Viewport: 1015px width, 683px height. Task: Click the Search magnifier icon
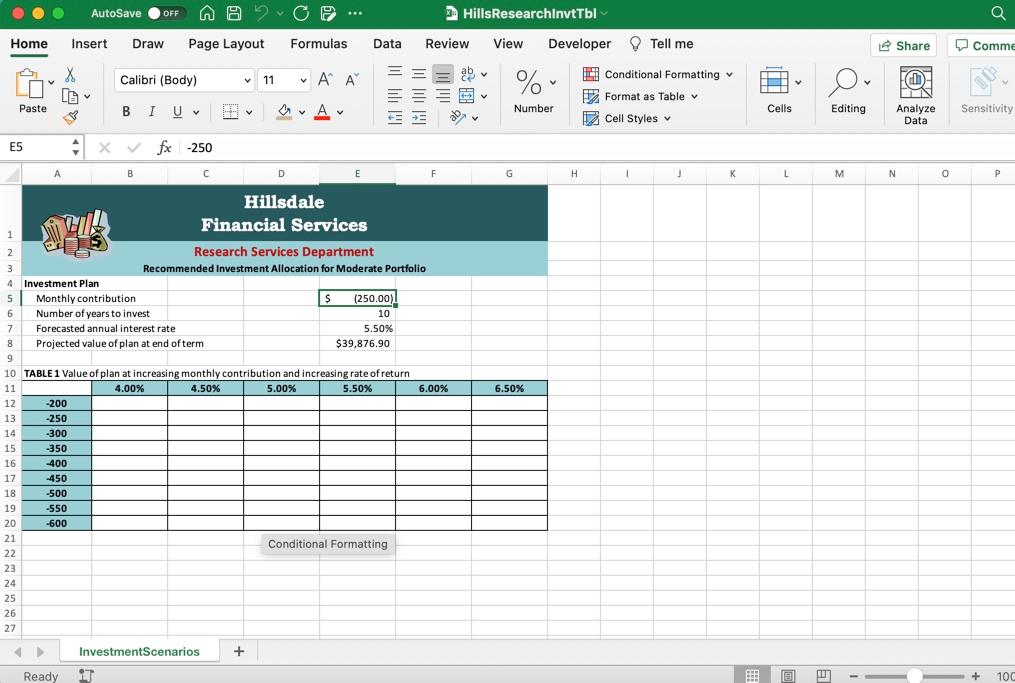coord(998,13)
